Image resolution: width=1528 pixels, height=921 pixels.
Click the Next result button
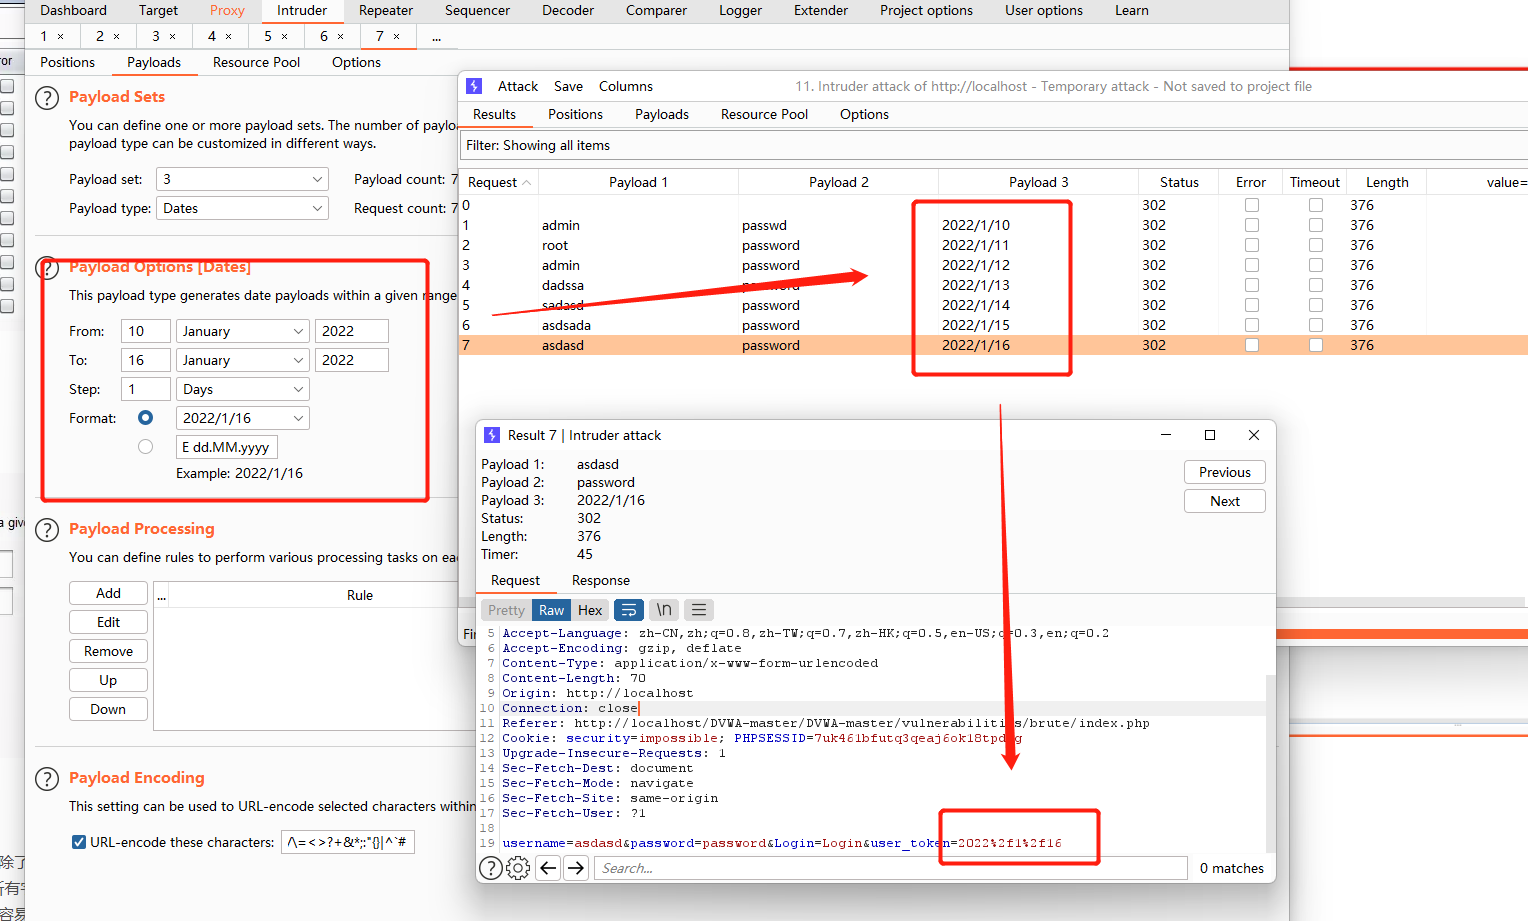pyautogui.click(x=1224, y=501)
